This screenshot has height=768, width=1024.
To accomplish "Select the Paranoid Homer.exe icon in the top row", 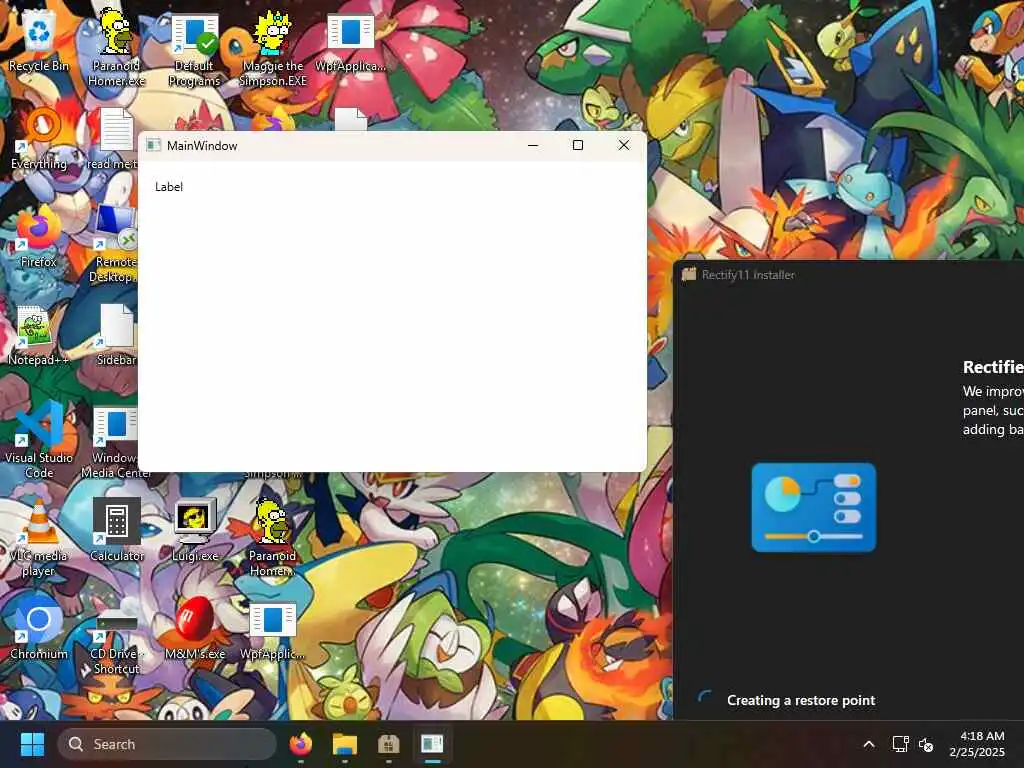I will pyautogui.click(x=116, y=47).
